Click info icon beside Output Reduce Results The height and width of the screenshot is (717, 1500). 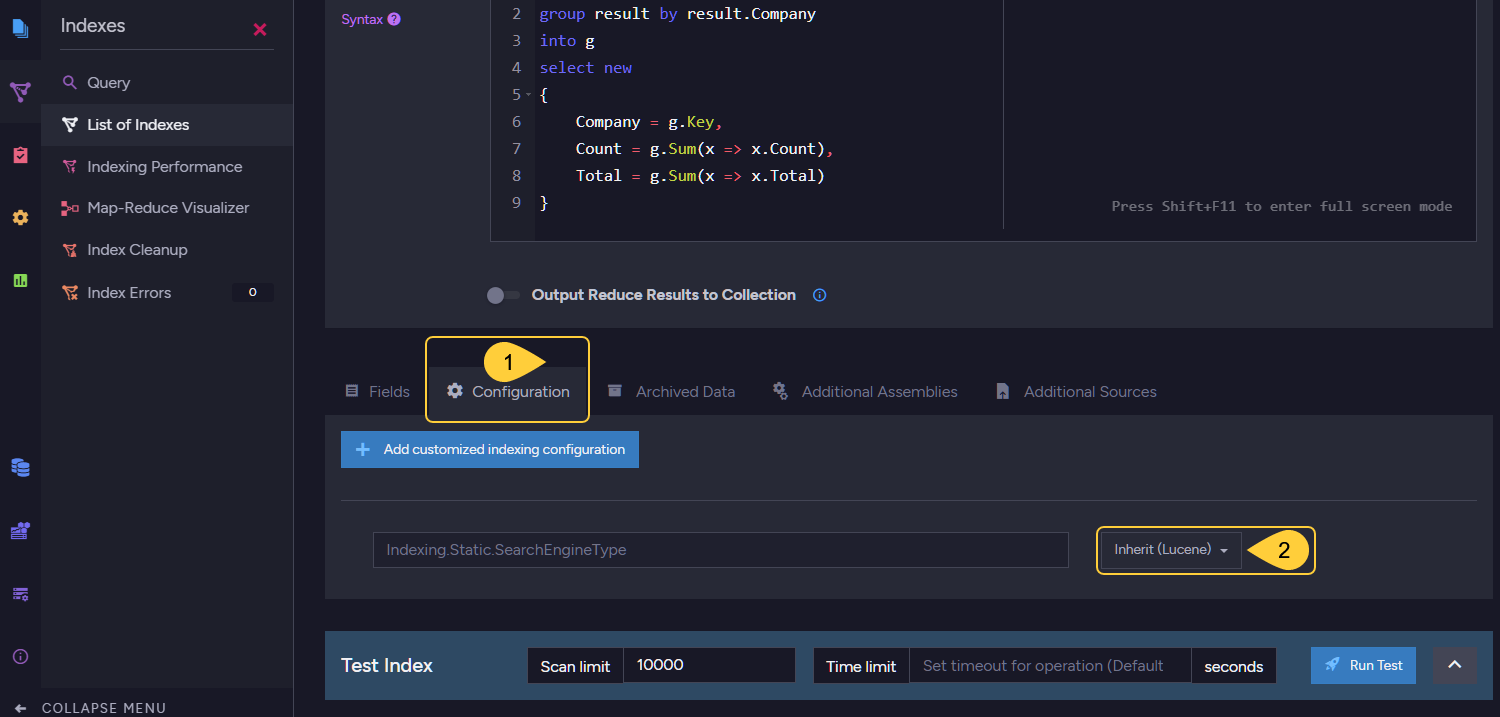pos(820,295)
